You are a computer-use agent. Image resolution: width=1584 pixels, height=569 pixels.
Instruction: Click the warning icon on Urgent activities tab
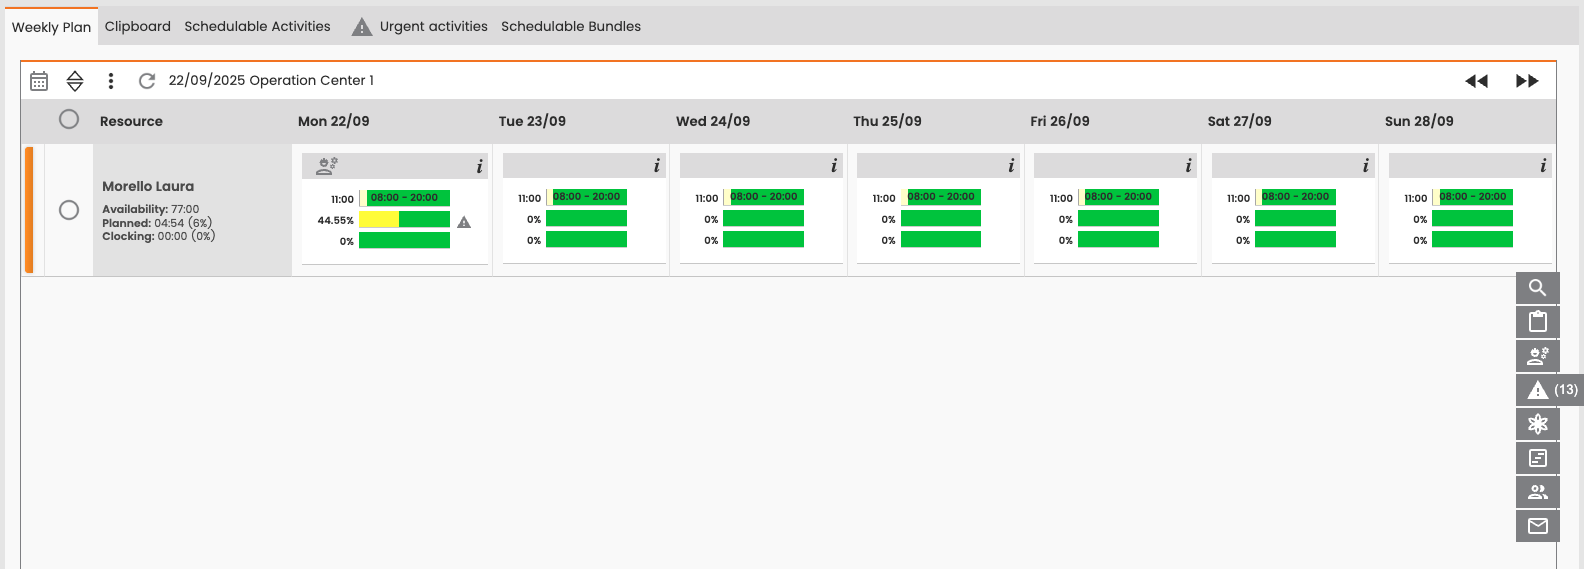click(362, 27)
